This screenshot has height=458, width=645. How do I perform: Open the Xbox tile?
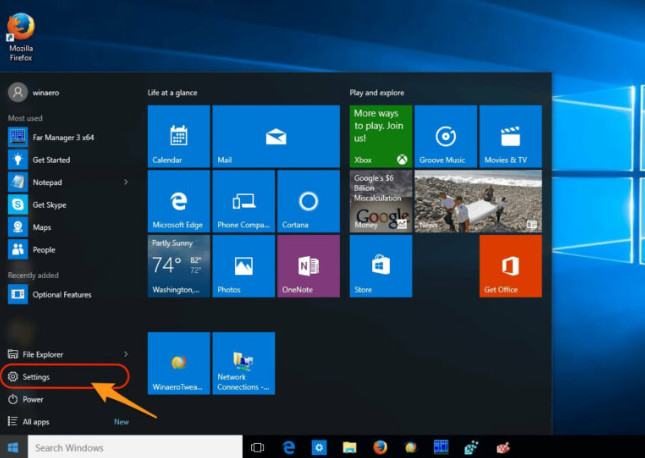pos(381,136)
